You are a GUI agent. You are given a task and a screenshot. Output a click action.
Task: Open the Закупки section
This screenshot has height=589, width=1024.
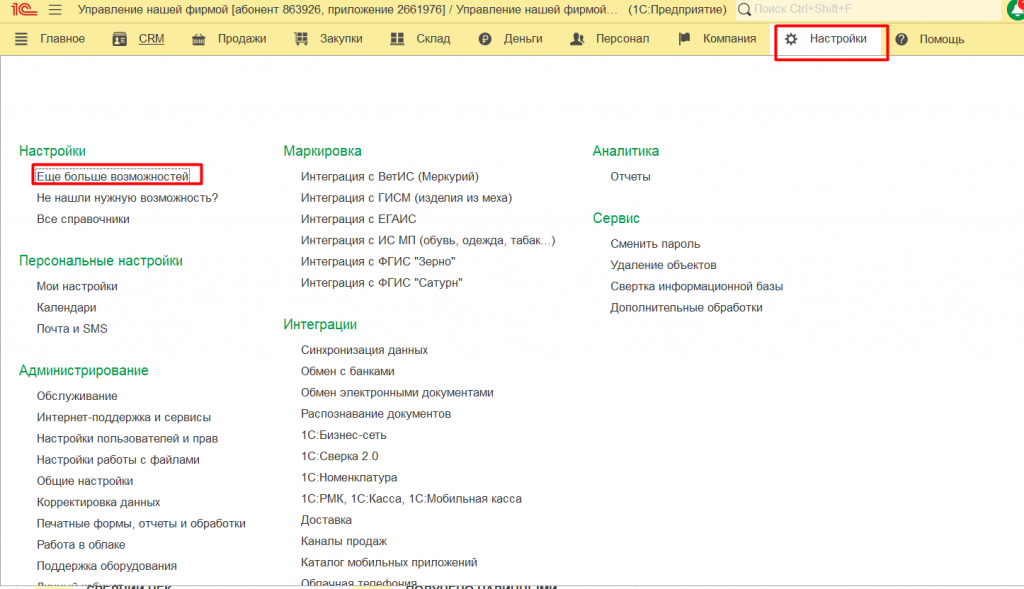pyautogui.click(x=341, y=39)
